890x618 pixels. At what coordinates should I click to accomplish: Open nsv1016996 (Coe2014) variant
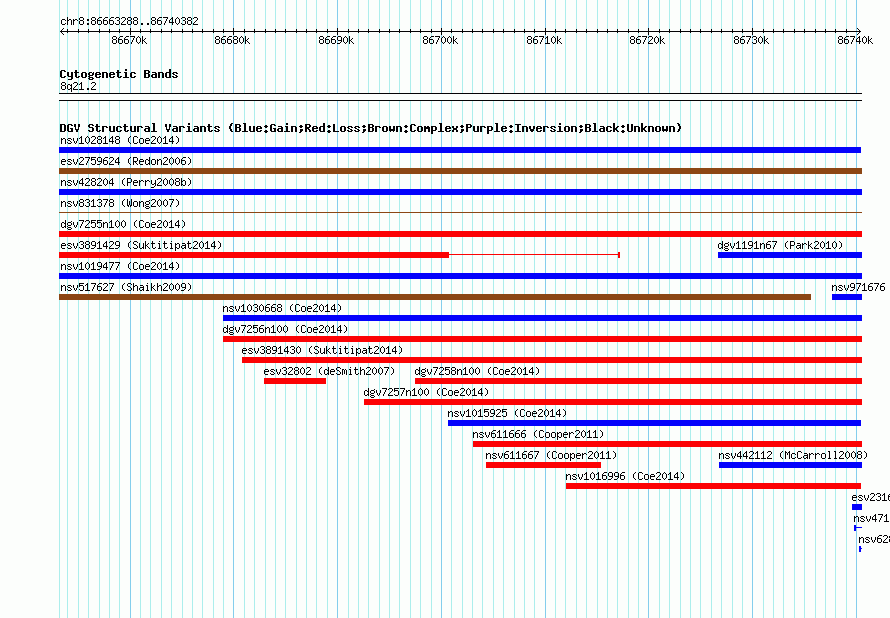point(625,476)
